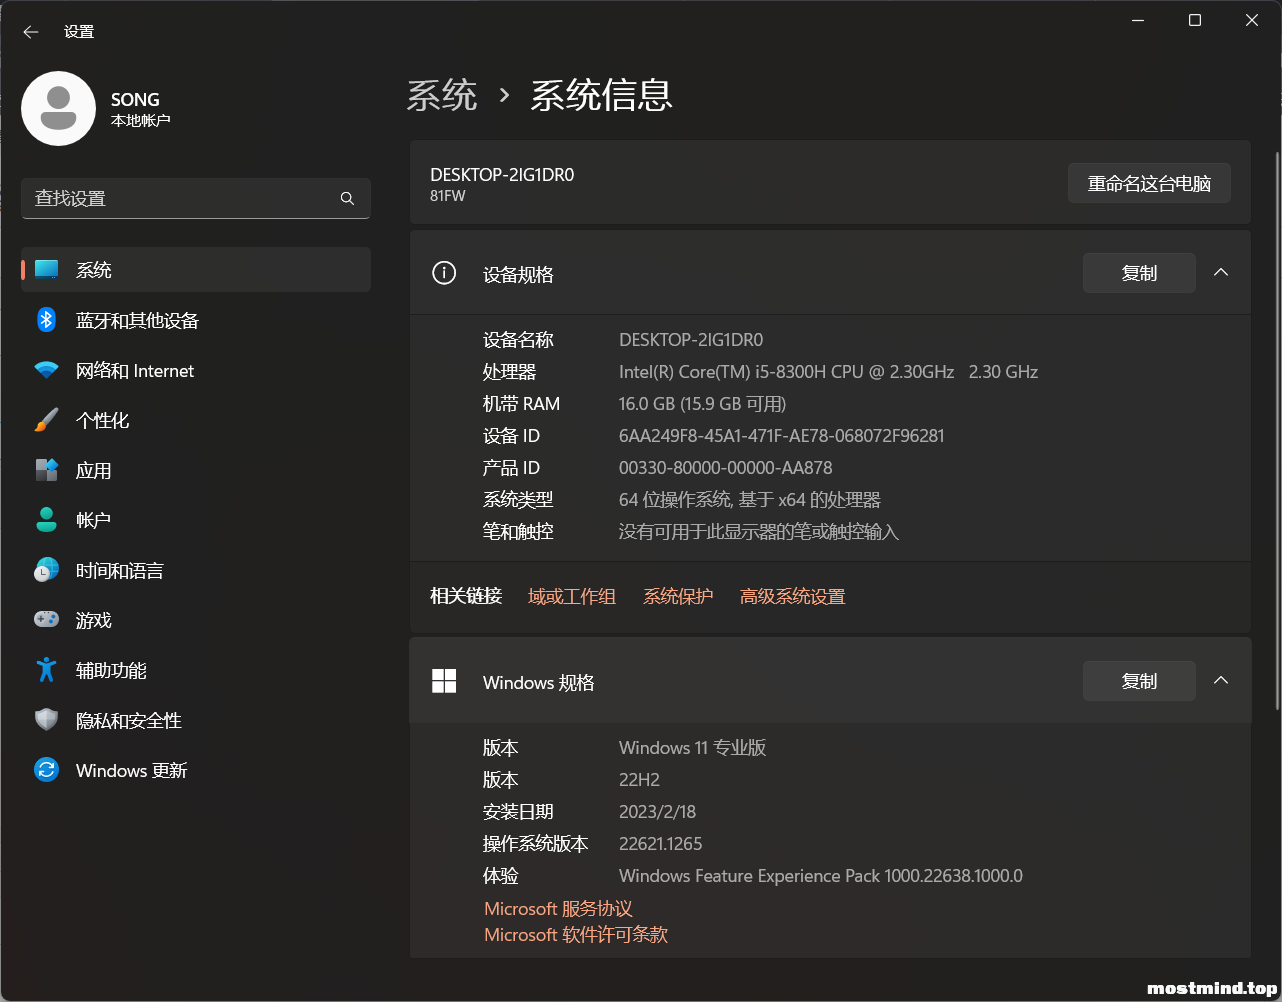Click the gamepad icon for 游戏
Screen dimensions: 1282x1002
click(x=47, y=620)
